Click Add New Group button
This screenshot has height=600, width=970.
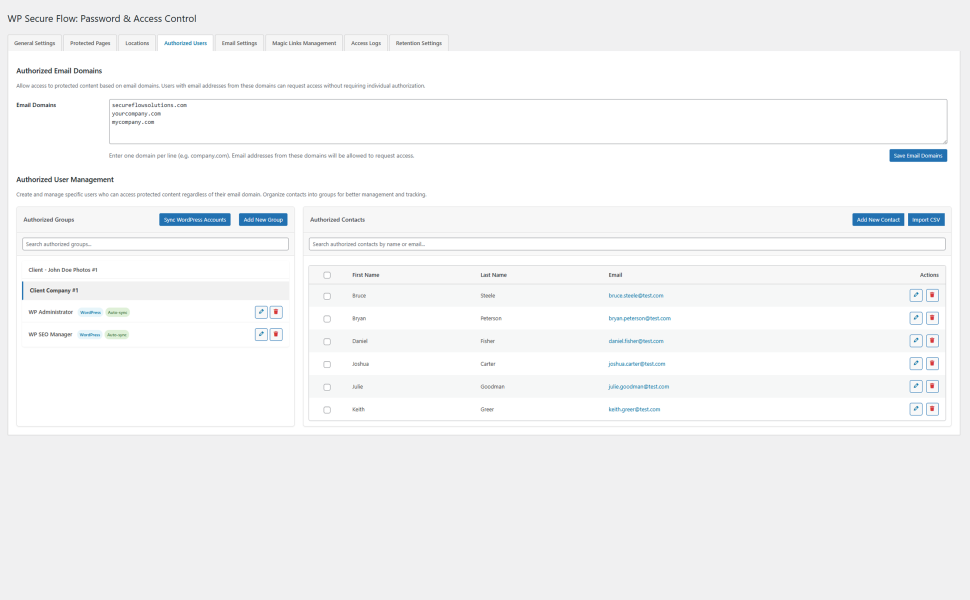pos(263,220)
